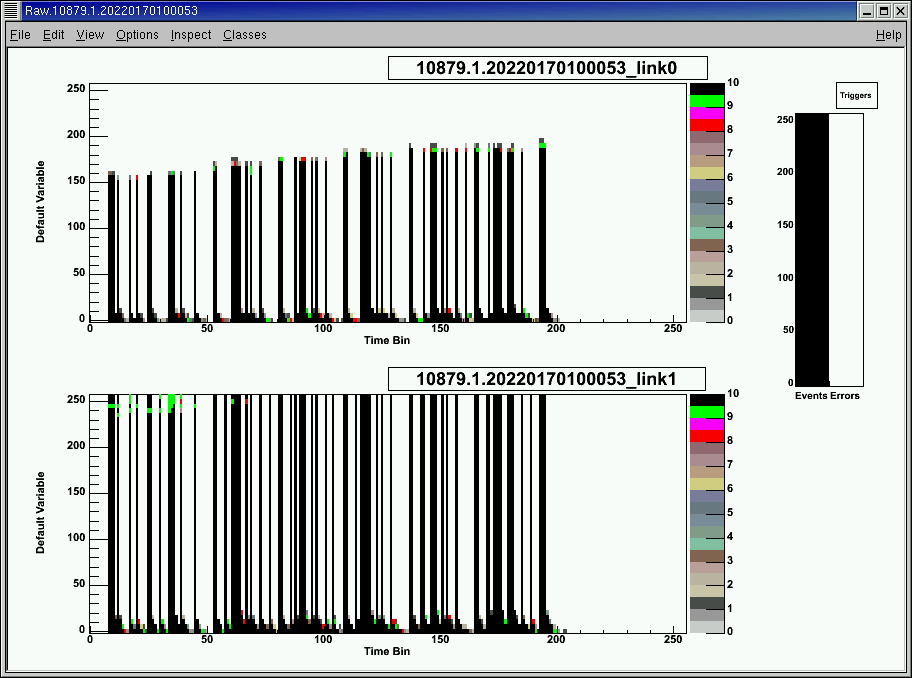The height and width of the screenshot is (678, 912).
Task: Click the Time Bin axis label under link0
Action: 386,340
